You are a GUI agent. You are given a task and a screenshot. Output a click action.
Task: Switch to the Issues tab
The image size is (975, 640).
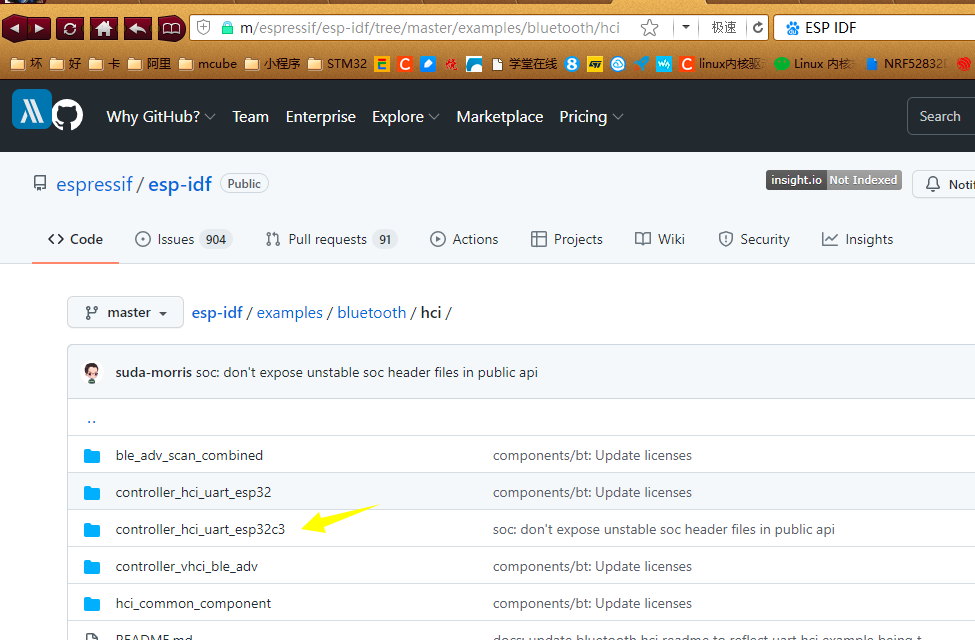[x=183, y=239]
